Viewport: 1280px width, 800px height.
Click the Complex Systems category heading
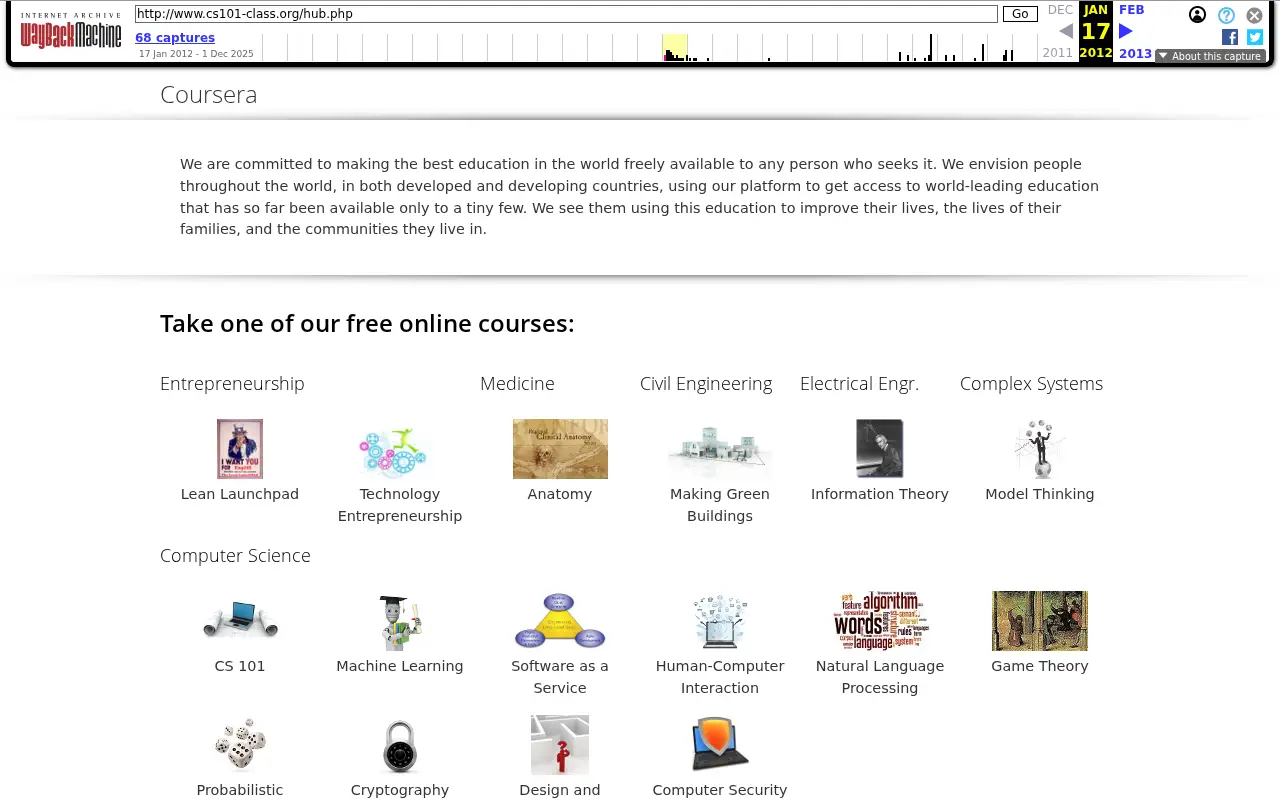tap(1031, 384)
